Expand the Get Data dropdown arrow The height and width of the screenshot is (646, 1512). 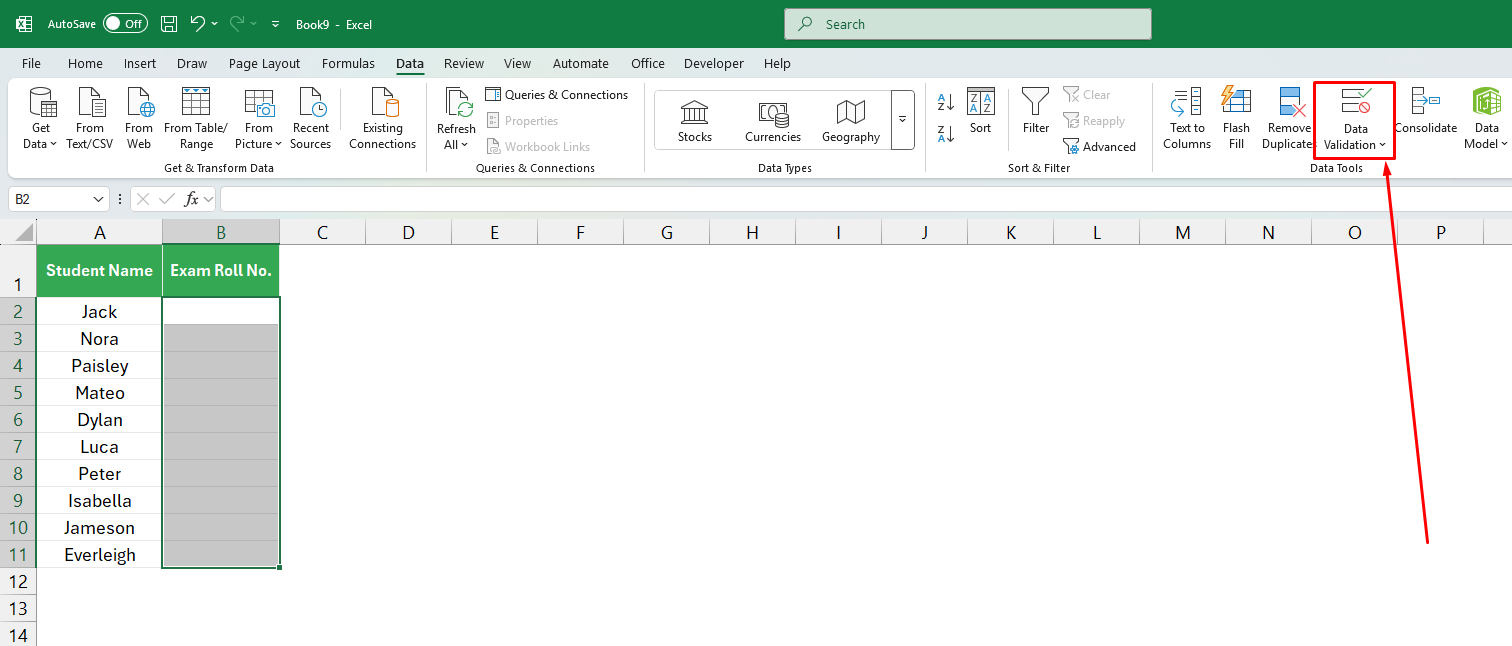(x=54, y=145)
